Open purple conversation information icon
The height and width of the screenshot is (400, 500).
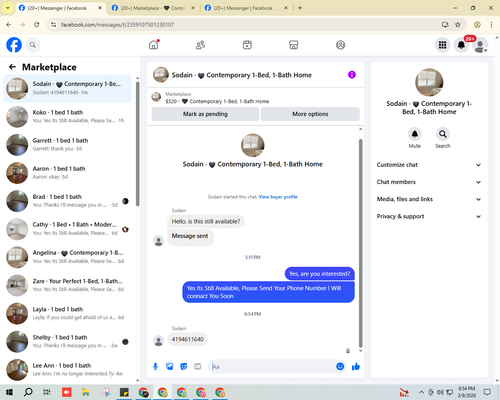352,75
